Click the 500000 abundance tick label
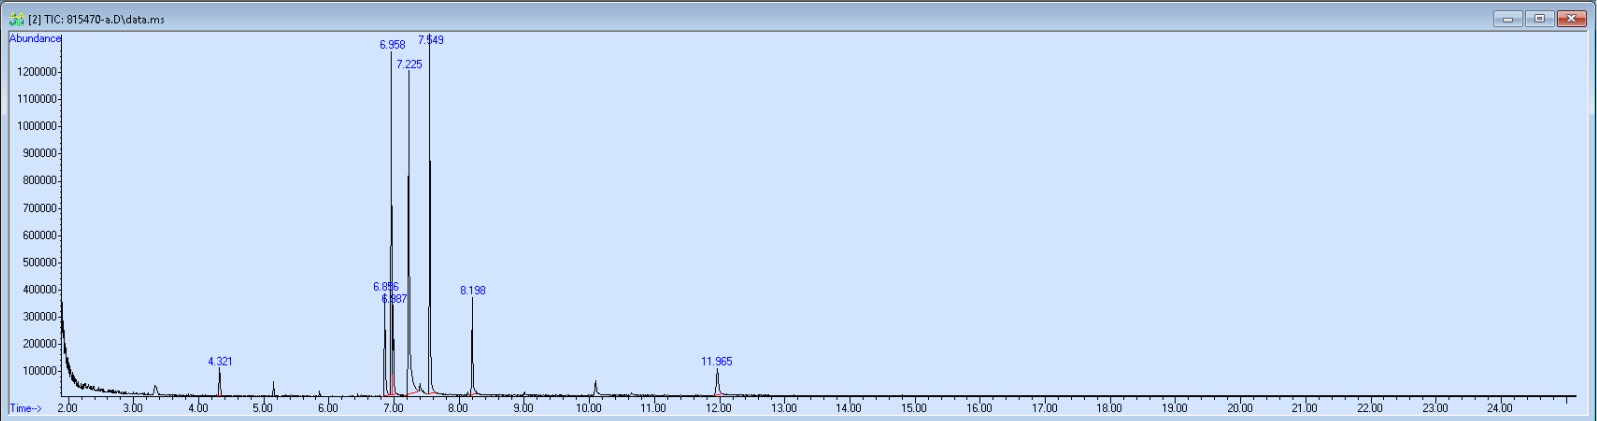Screen dimensions: 1597x421 pos(38,262)
